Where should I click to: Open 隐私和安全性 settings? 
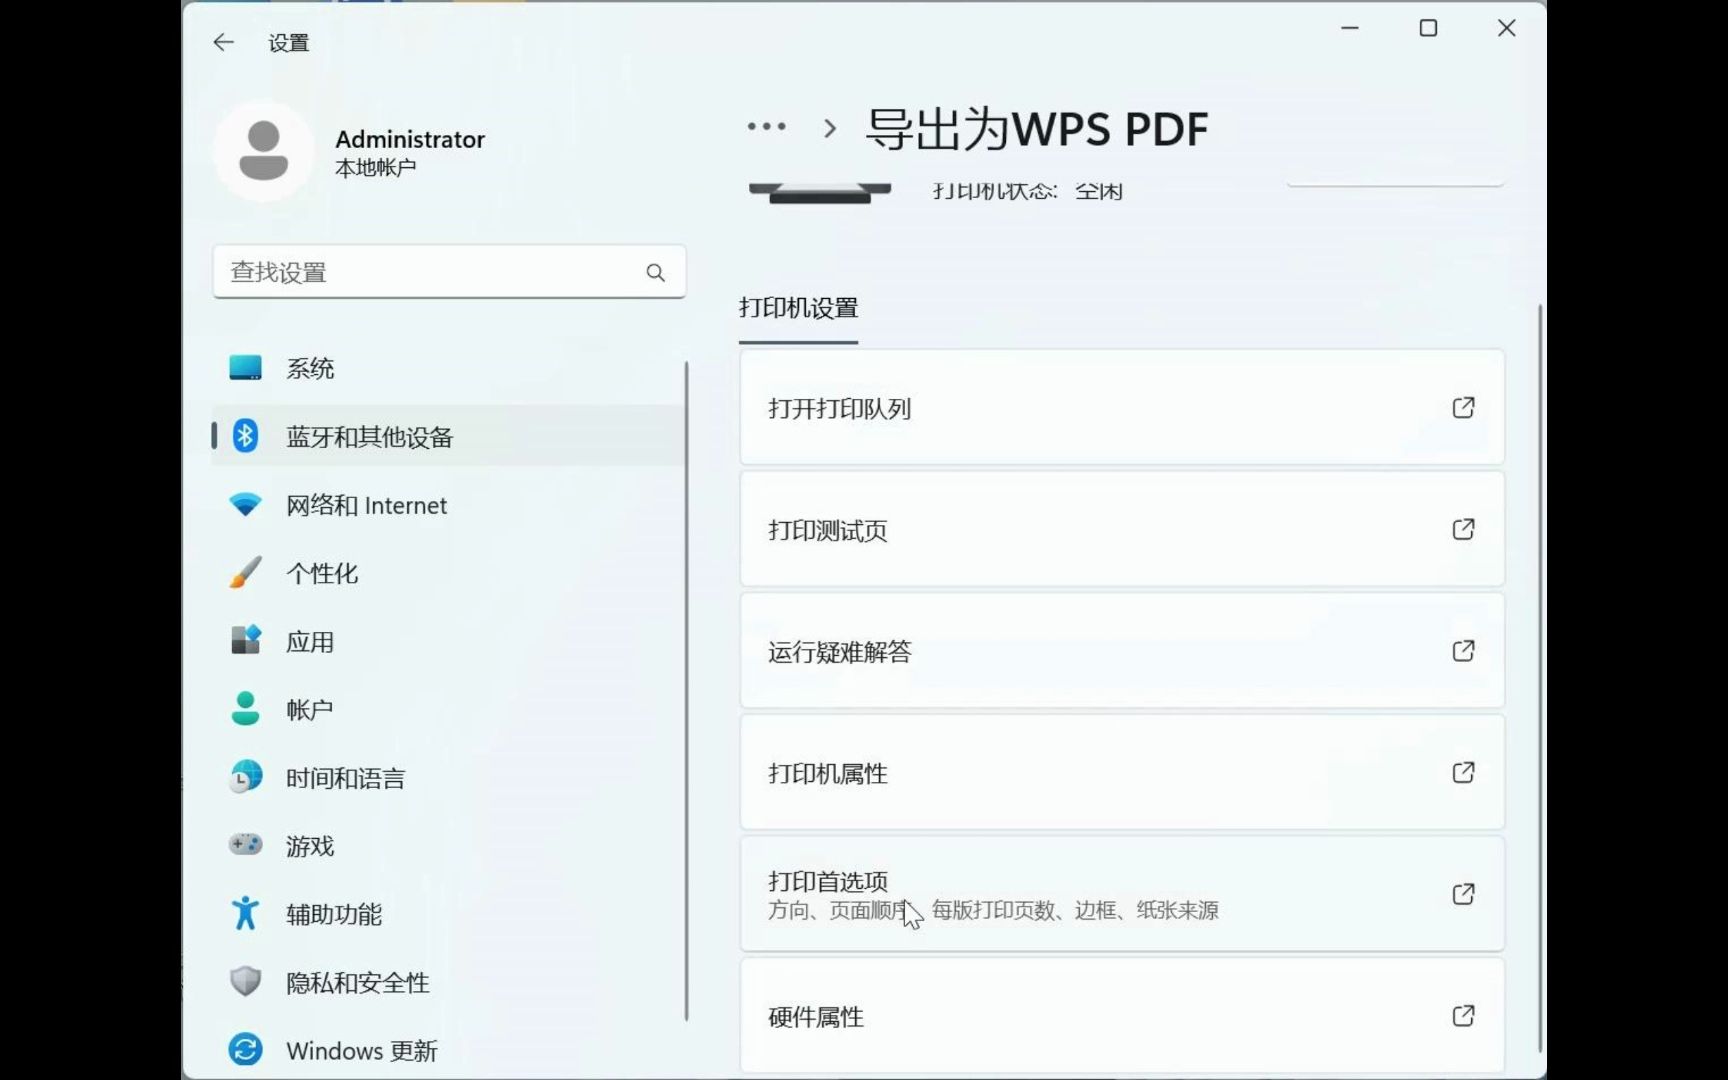(x=449, y=982)
